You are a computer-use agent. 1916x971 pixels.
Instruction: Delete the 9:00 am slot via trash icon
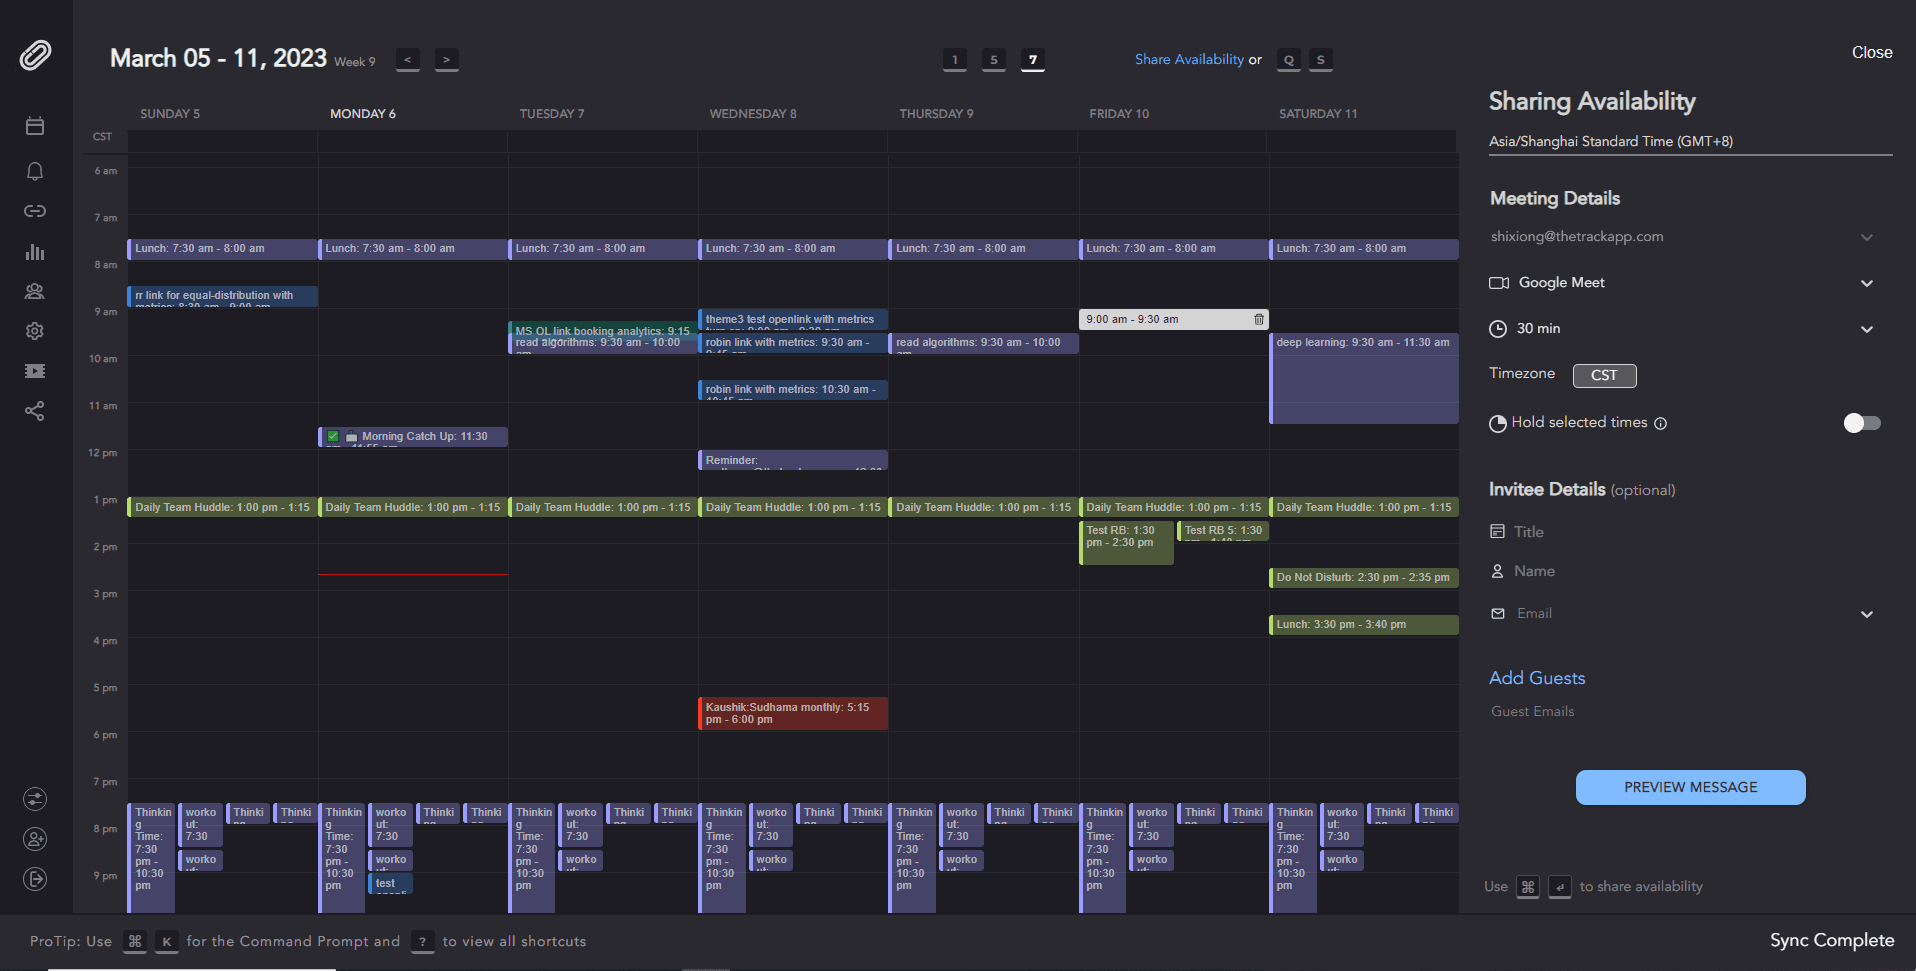coord(1259,319)
